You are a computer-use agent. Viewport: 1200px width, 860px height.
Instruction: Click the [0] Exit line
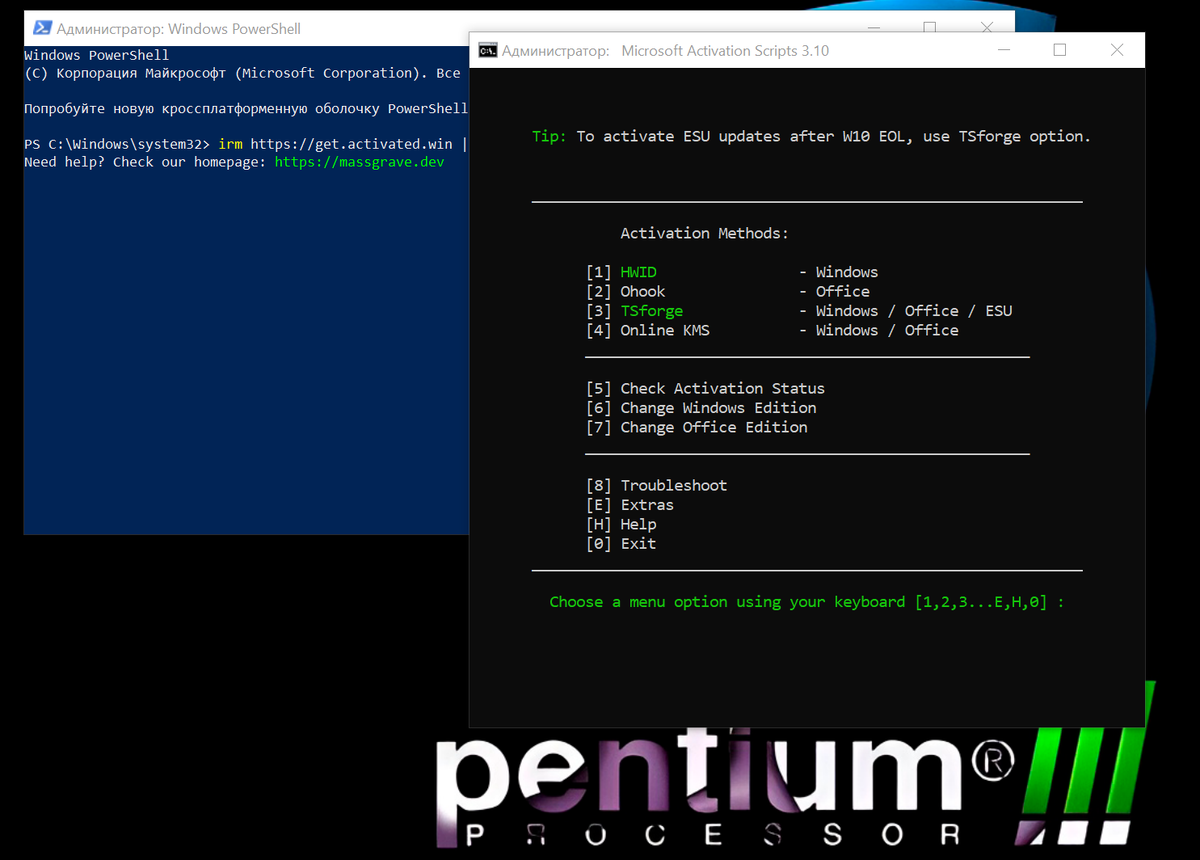(621, 544)
